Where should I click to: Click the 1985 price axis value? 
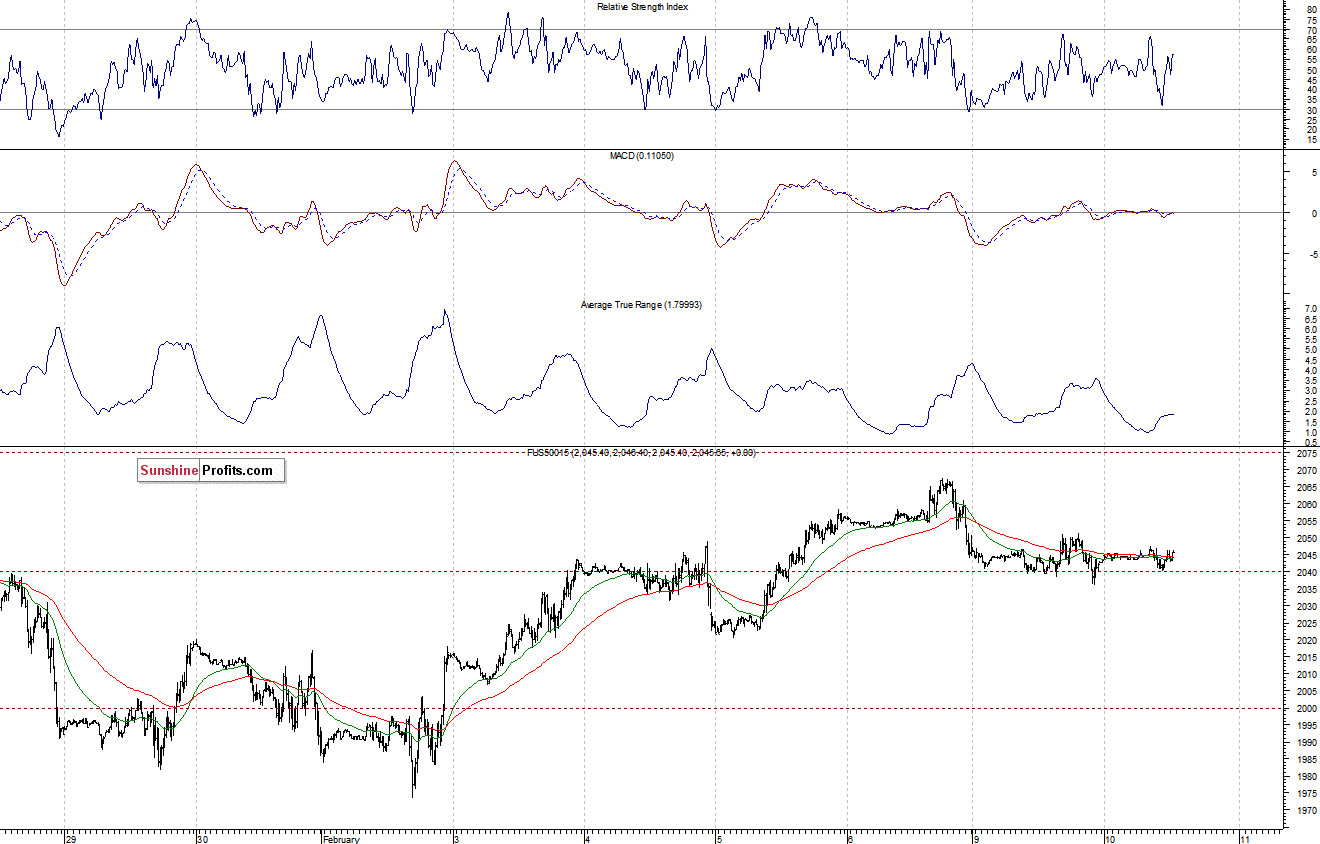pyautogui.click(x=1305, y=760)
